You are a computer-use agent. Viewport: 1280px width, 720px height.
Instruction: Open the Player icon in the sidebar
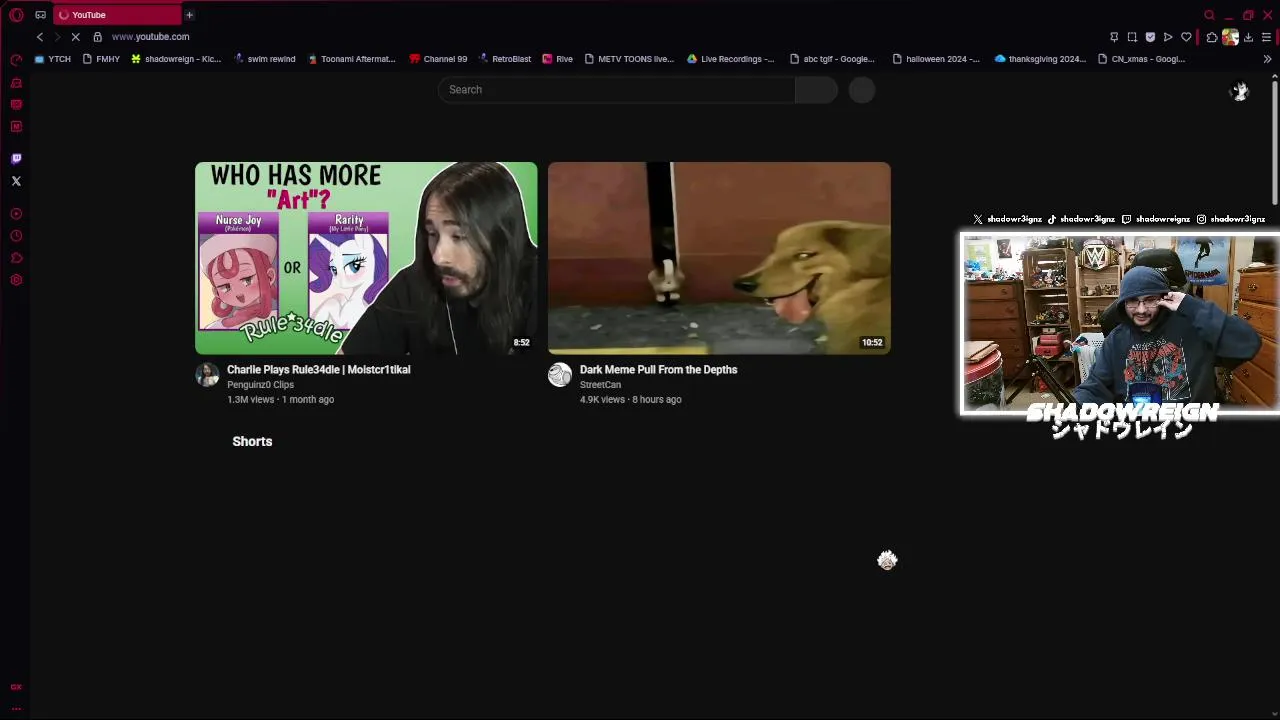(16, 214)
